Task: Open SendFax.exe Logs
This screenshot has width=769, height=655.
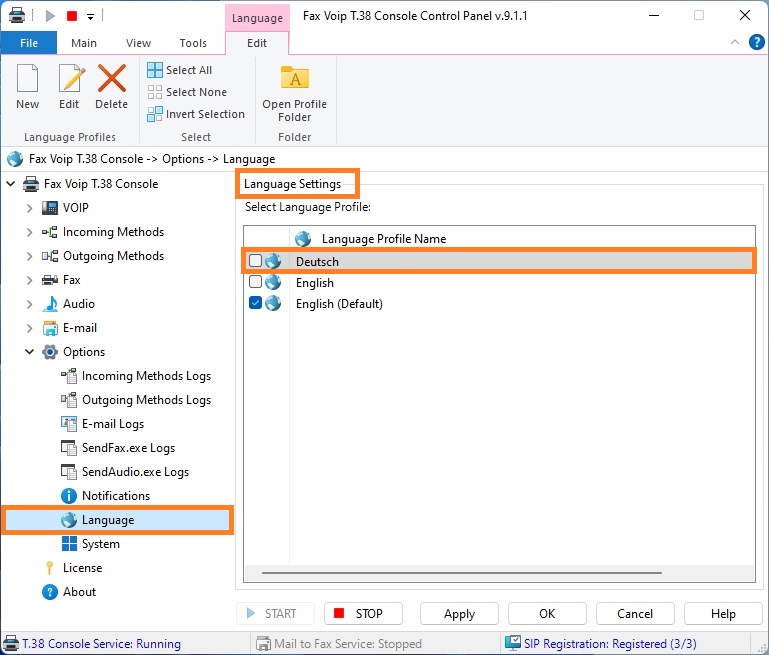Action: click(128, 448)
